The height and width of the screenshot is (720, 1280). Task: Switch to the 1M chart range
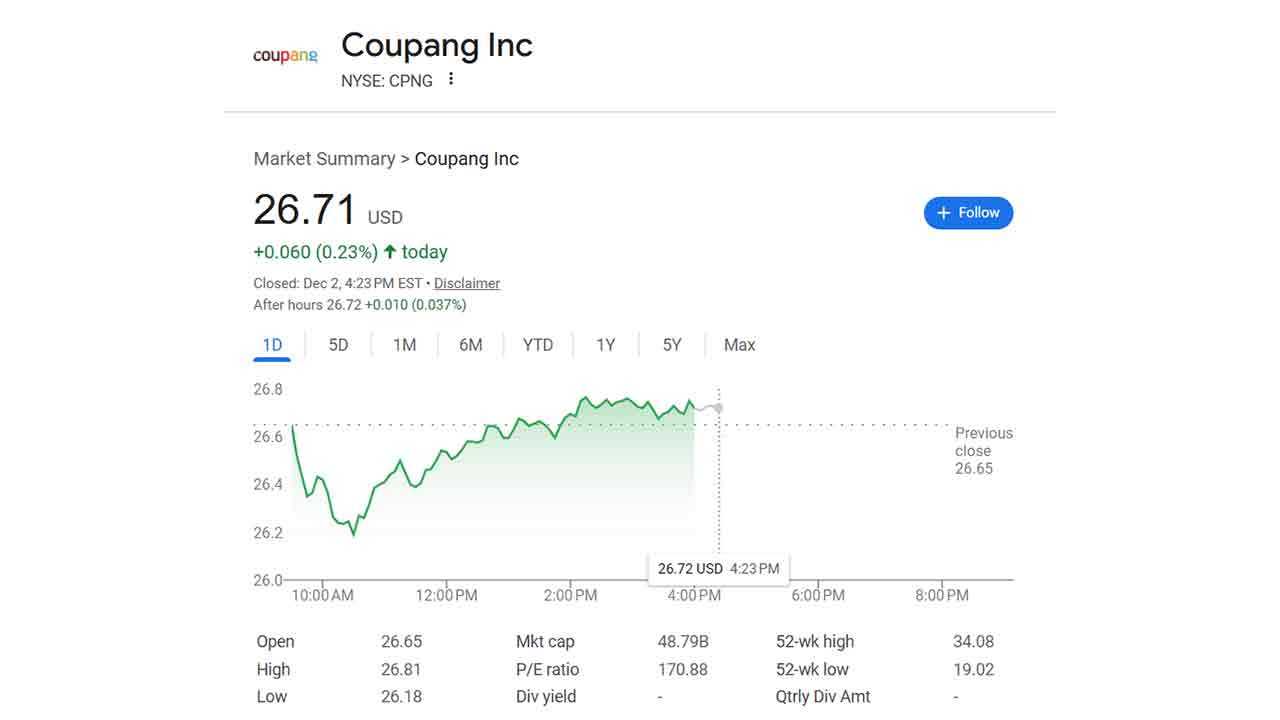(x=404, y=345)
